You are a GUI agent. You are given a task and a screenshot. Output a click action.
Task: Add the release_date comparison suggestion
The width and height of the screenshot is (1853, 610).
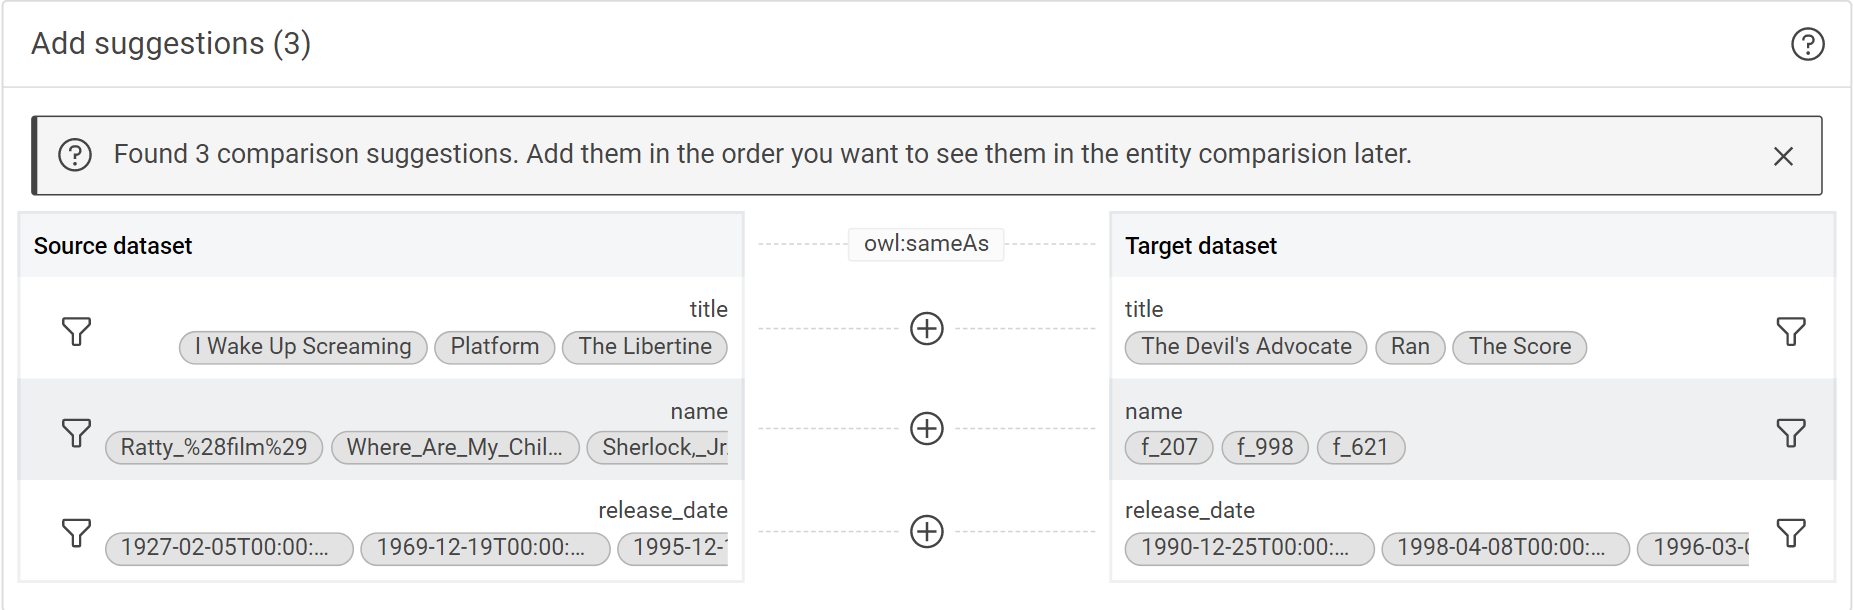(x=927, y=531)
